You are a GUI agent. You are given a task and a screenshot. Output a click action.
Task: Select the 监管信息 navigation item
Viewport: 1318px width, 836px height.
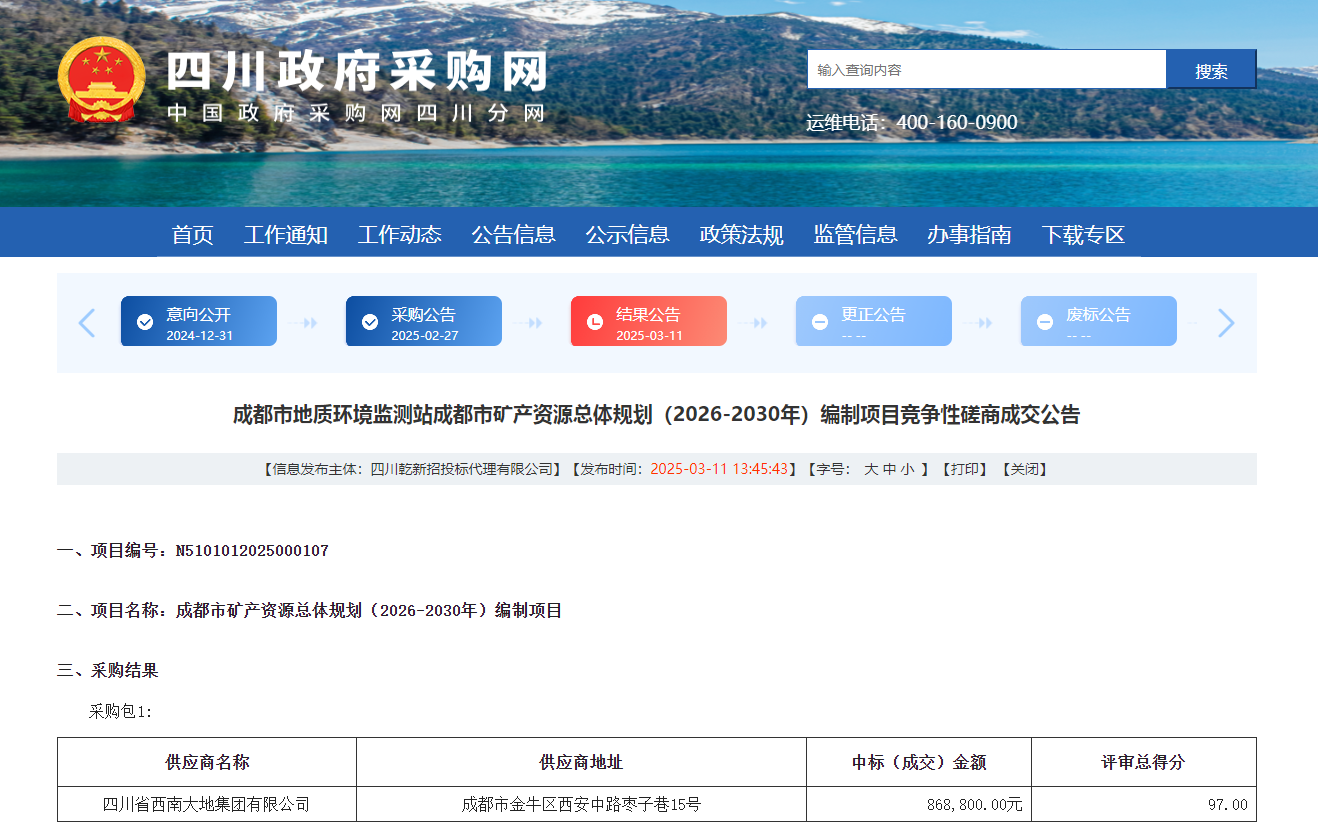[856, 235]
